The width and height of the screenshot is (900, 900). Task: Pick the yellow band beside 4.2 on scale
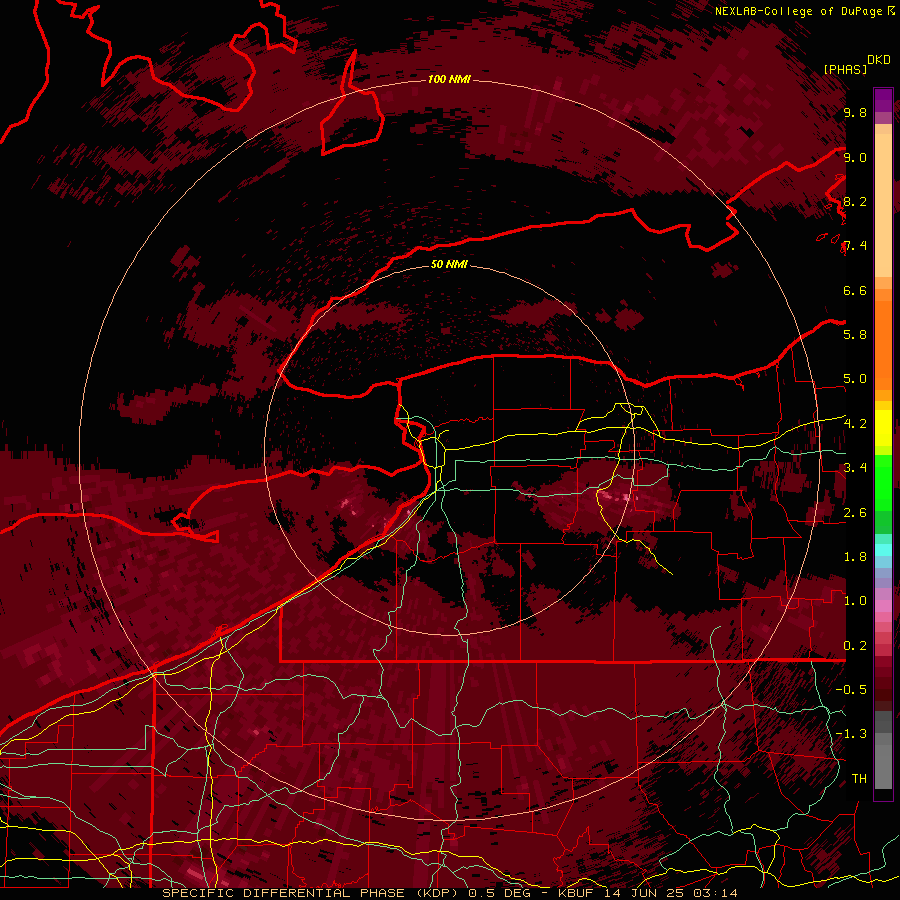883,428
